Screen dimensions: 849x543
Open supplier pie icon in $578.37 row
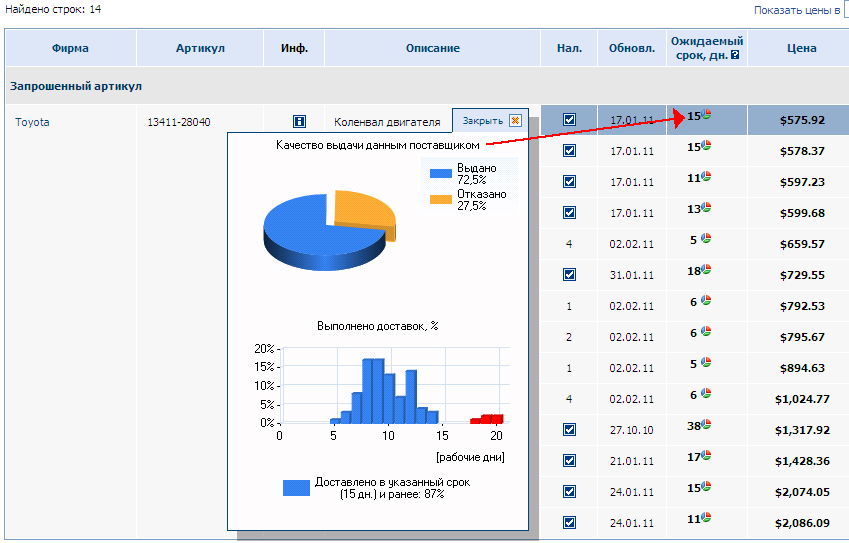click(x=706, y=145)
